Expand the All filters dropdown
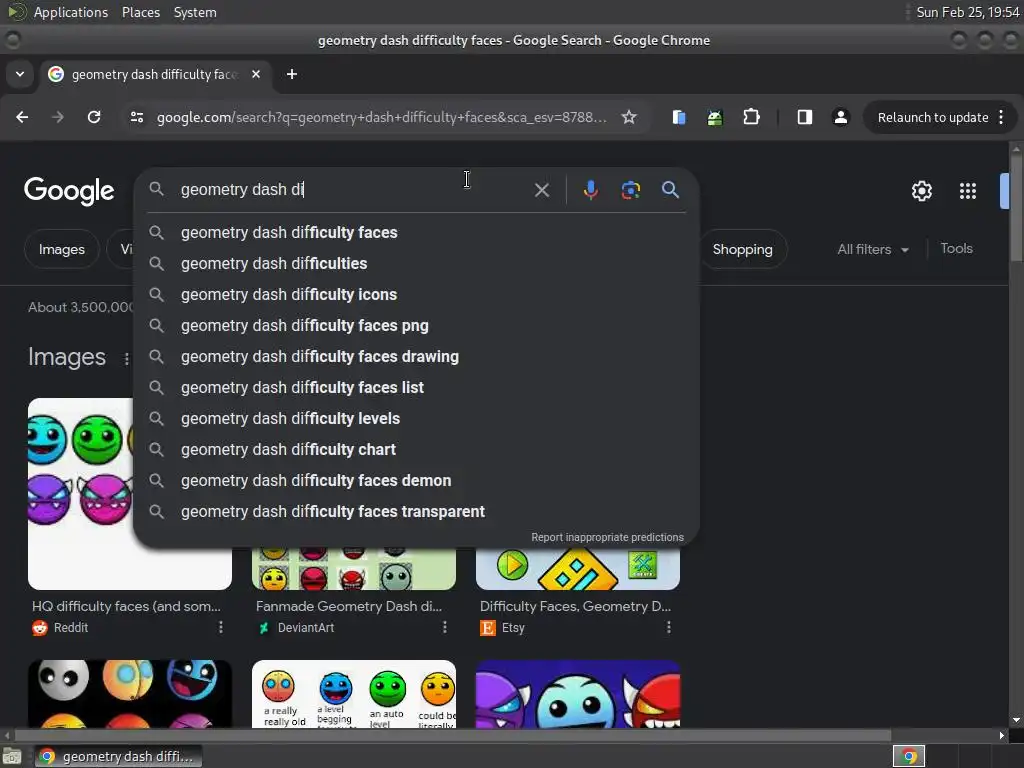 coord(873,249)
